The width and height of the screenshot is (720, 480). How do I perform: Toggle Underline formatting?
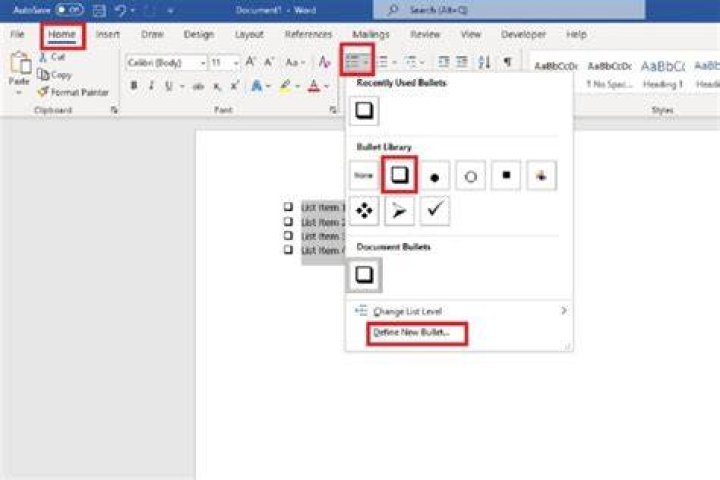(x=169, y=86)
